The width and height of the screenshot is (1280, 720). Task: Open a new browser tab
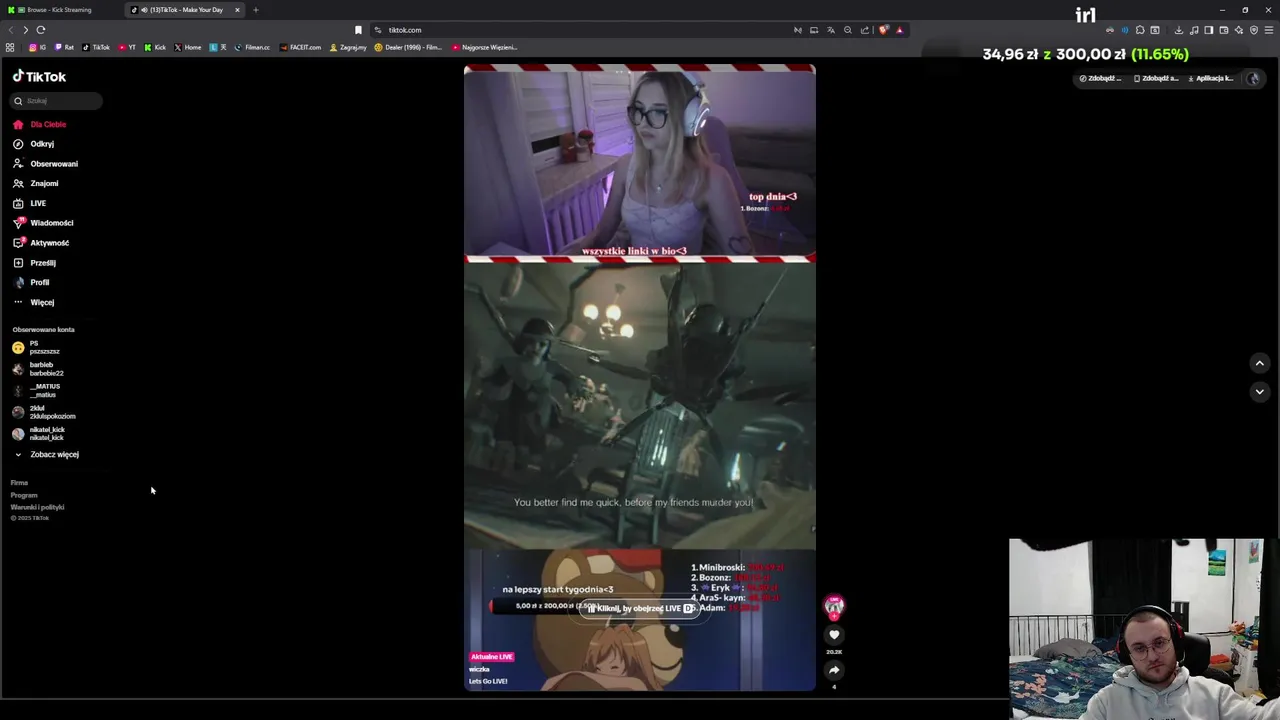pyautogui.click(x=255, y=10)
